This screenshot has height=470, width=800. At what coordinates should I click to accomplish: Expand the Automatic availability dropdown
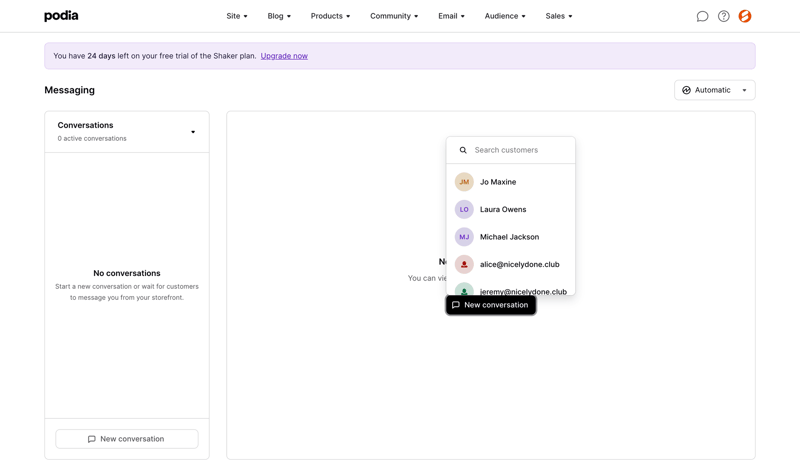coord(714,90)
